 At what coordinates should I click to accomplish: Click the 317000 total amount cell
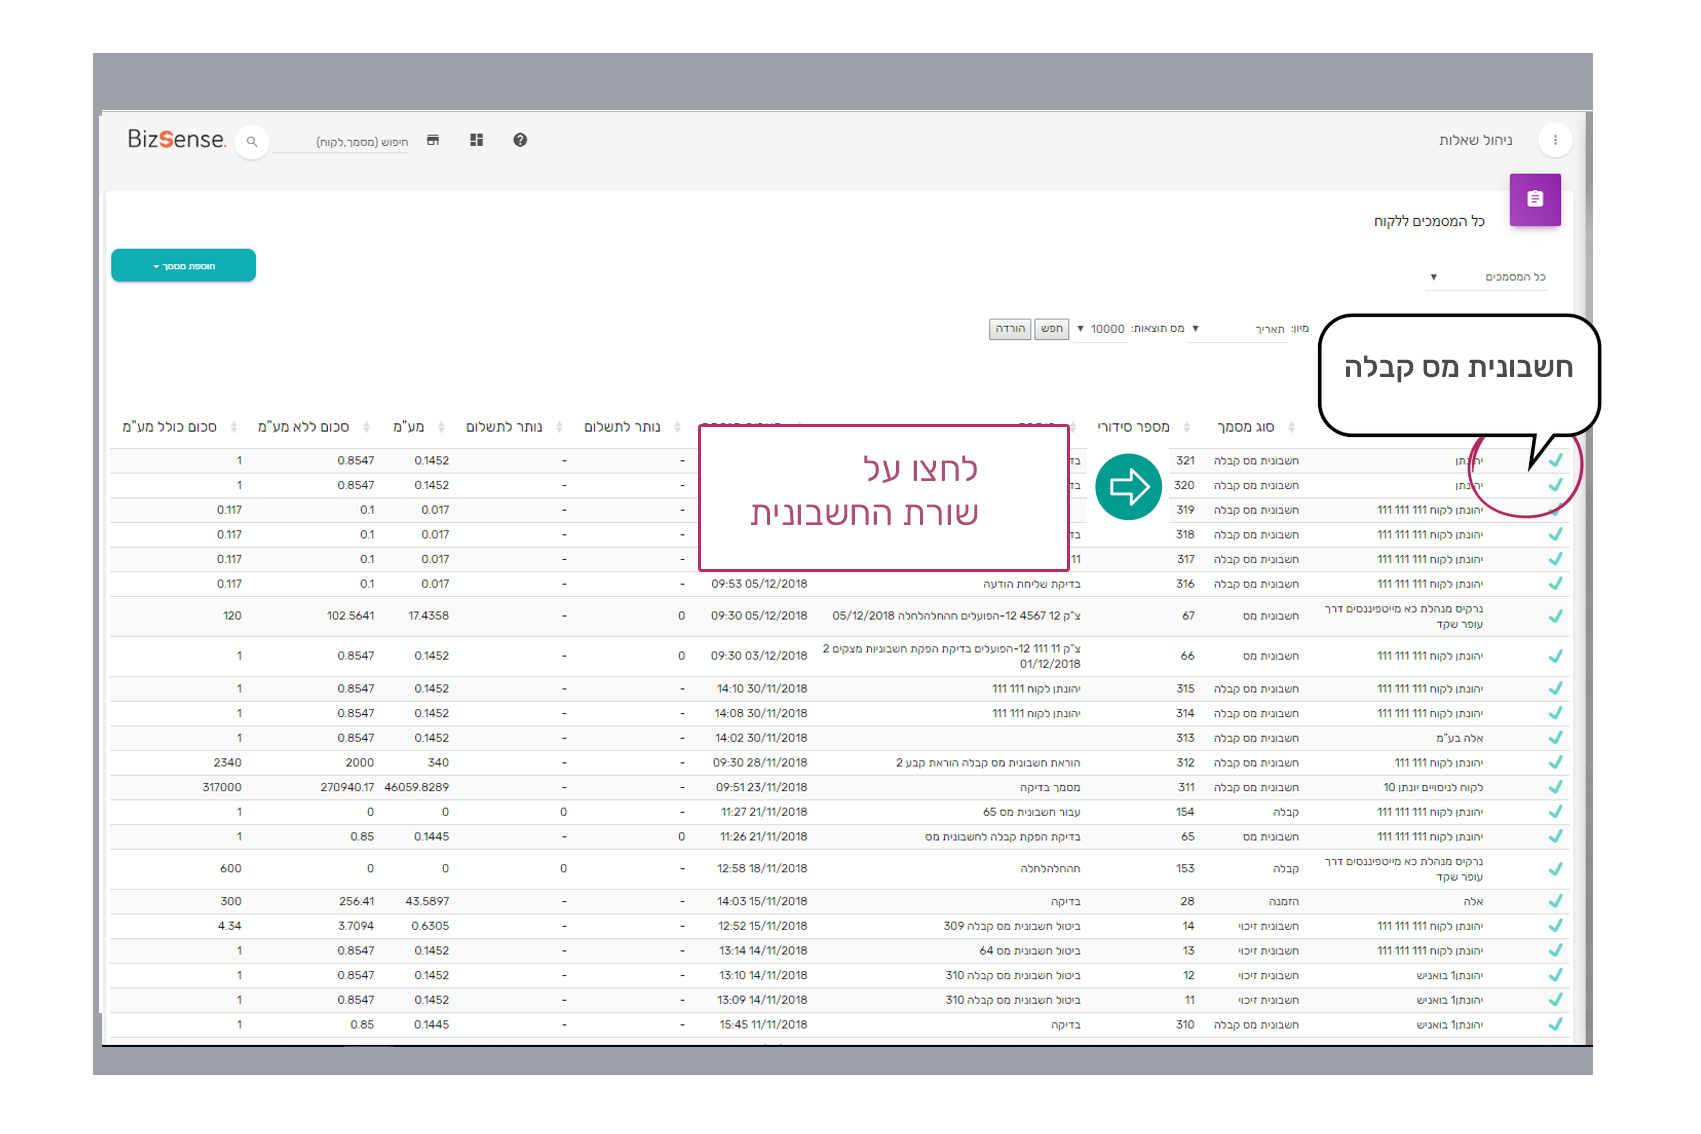pyautogui.click(x=222, y=787)
